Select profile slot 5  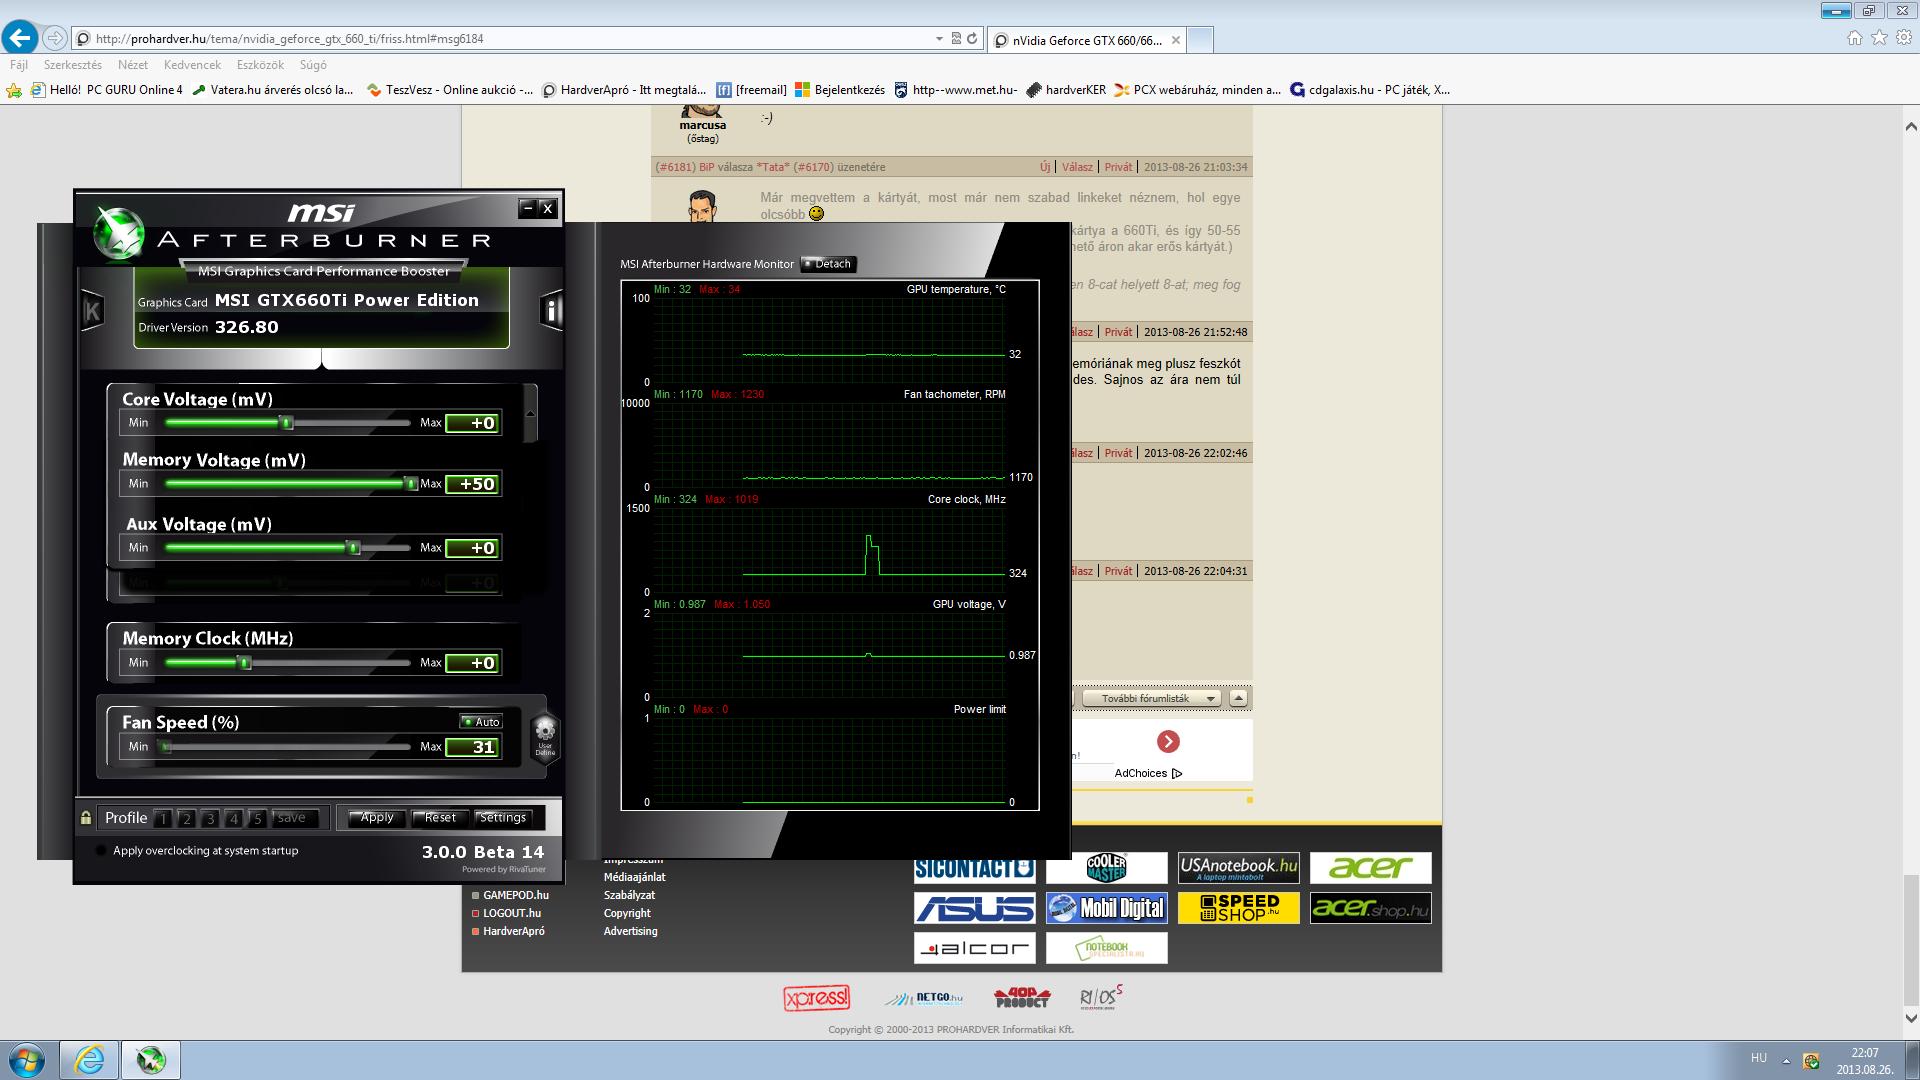pos(257,818)
